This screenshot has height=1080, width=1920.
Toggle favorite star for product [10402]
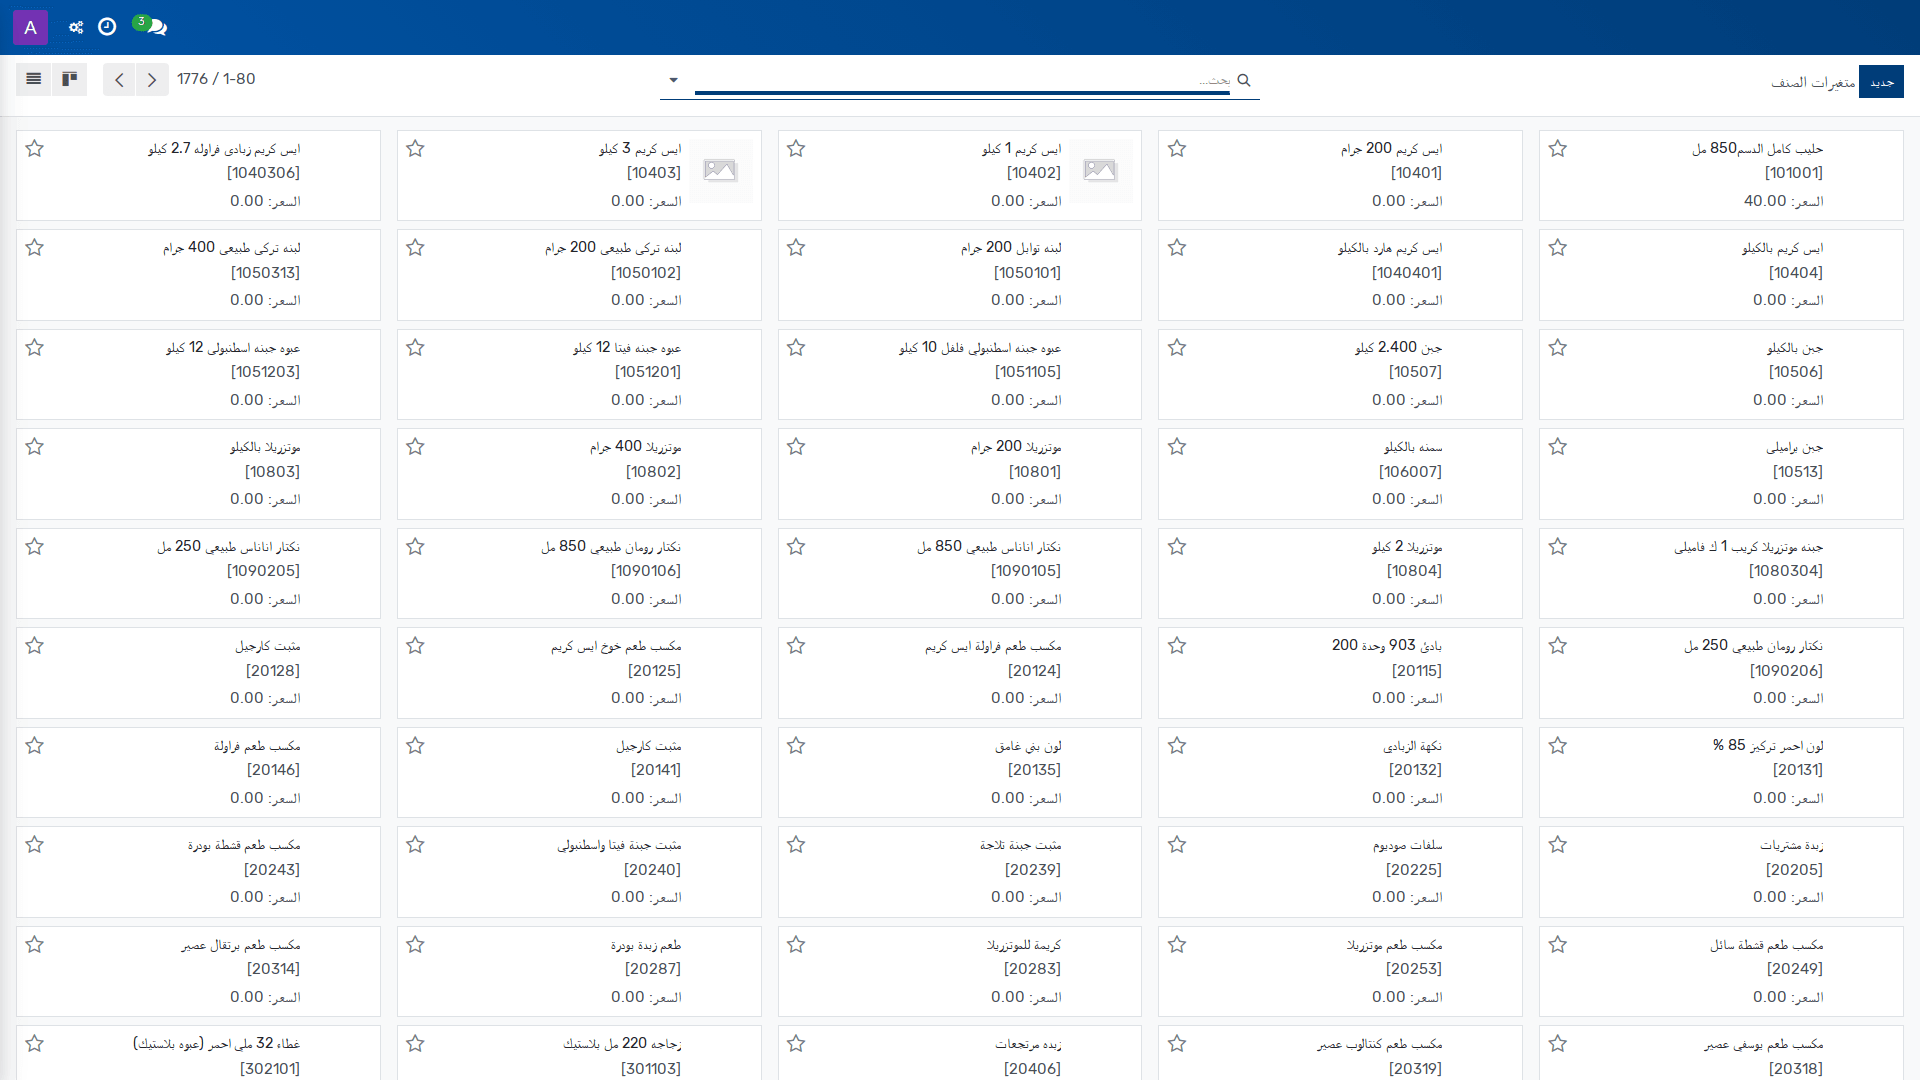point(796,149)
